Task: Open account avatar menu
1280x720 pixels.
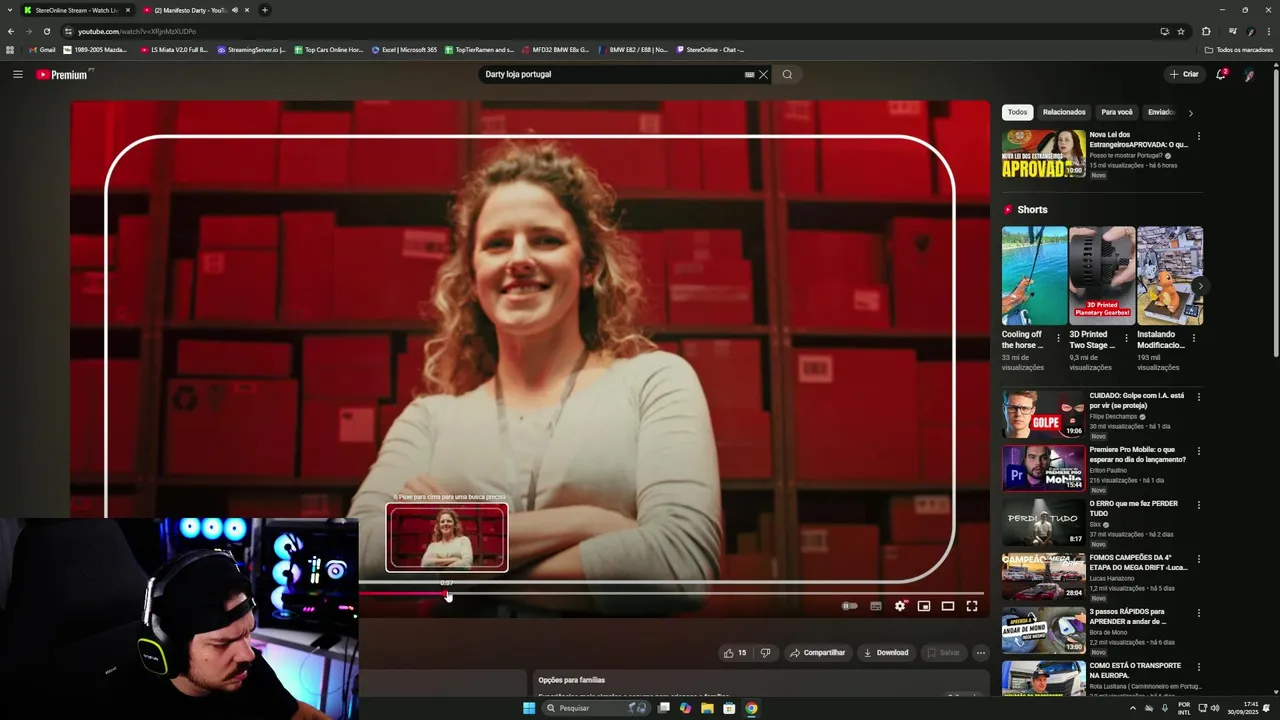Action: pyautogui.click(x=1249, y=74)
